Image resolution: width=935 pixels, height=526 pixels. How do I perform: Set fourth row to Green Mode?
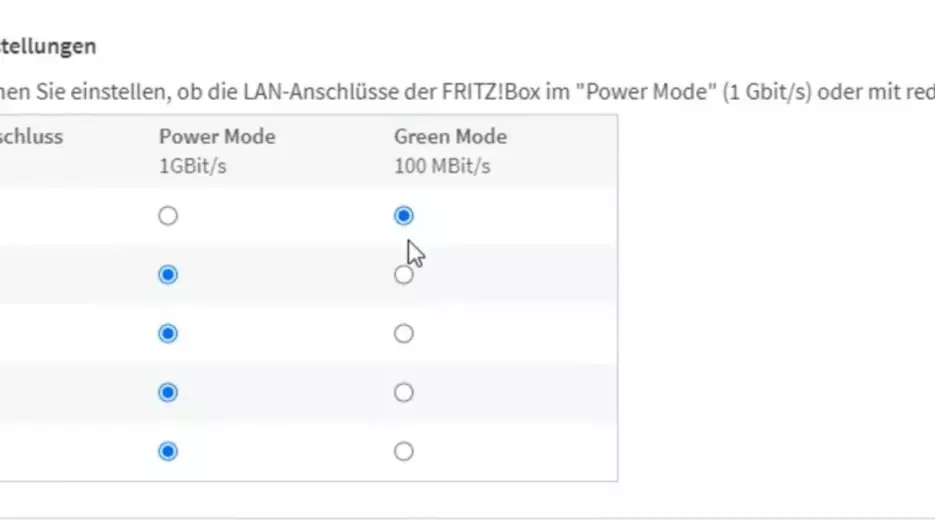403,393
